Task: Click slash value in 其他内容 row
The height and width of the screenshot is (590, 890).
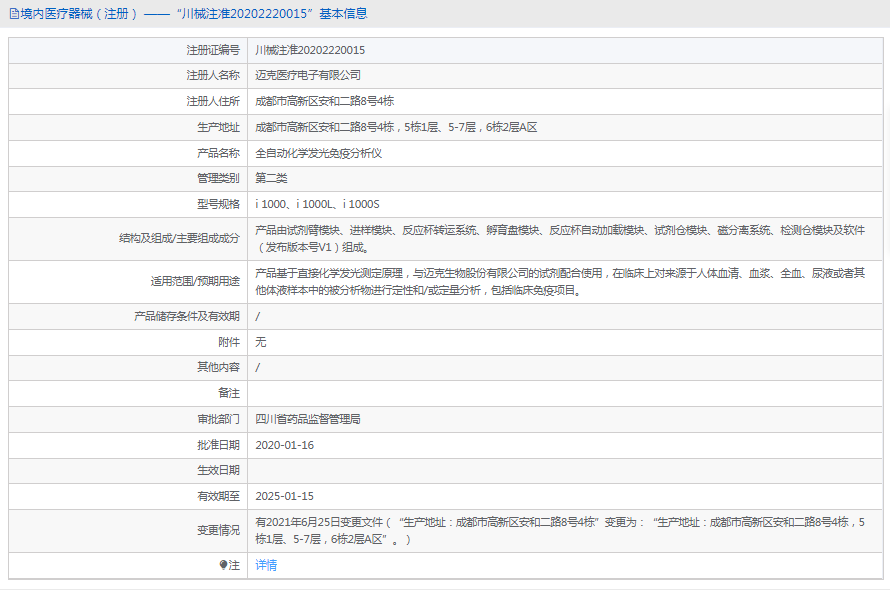Action: tap(258, 368)
